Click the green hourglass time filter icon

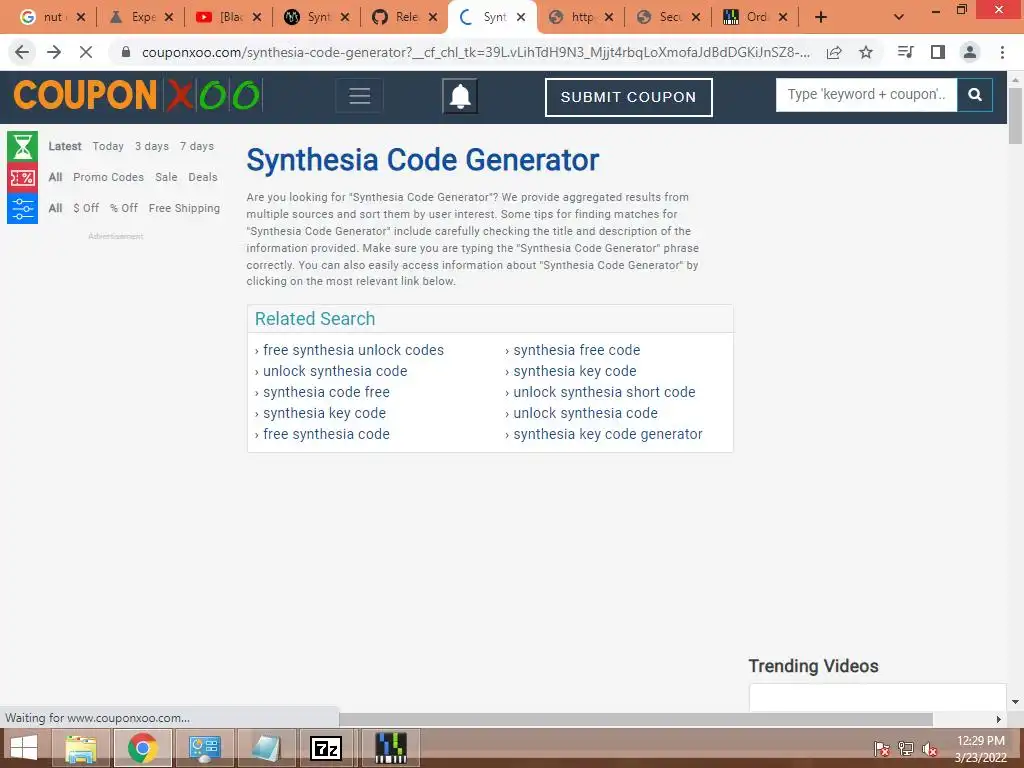(x=22, y=146)
